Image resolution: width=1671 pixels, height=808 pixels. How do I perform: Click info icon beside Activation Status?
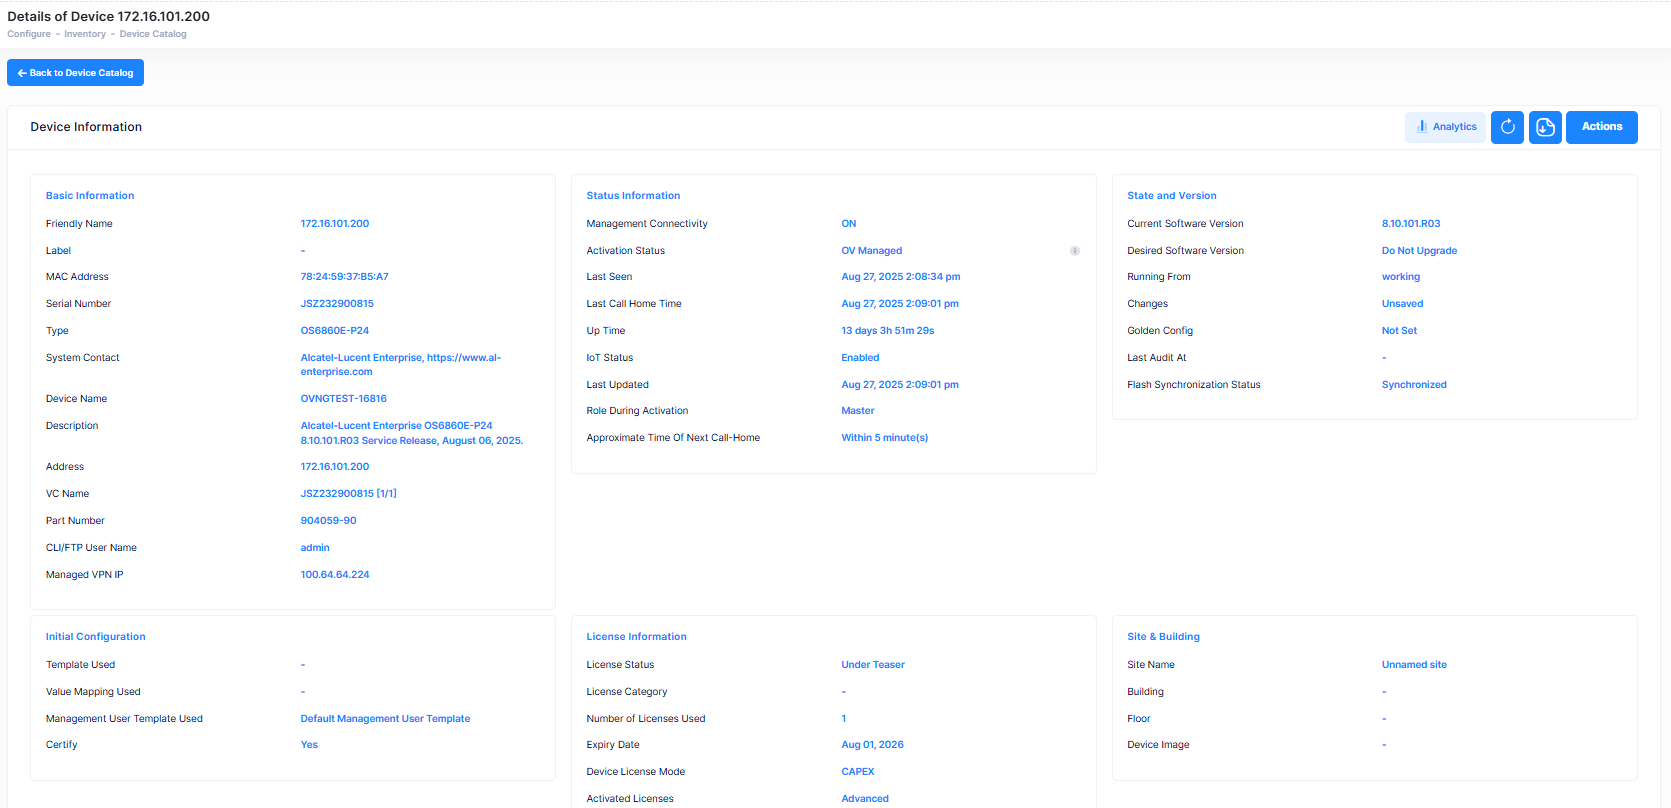click(1075, 251)
